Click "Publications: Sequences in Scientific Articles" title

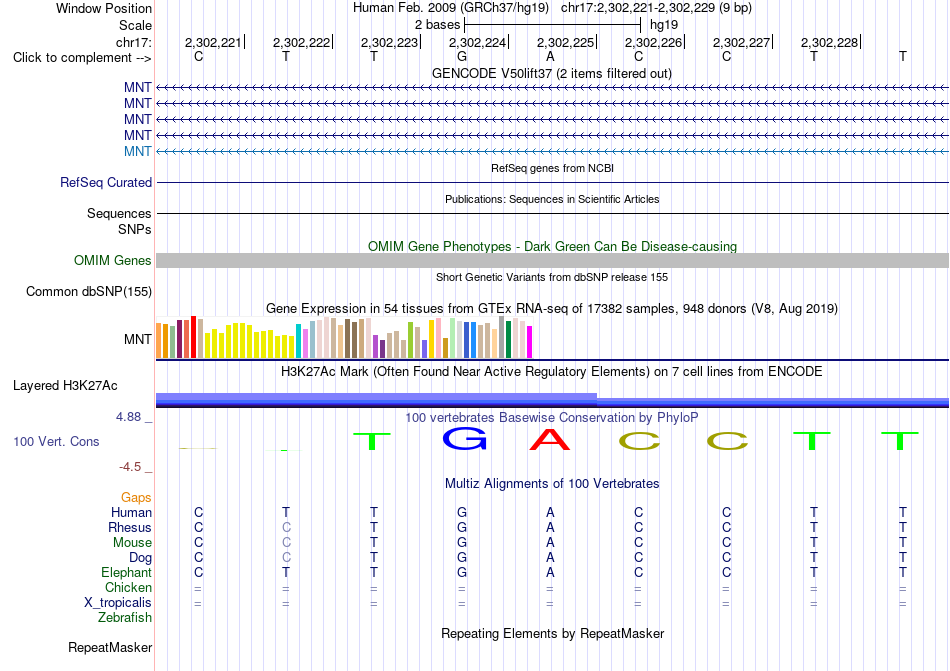pyautogui.click(x=552, y=199)
